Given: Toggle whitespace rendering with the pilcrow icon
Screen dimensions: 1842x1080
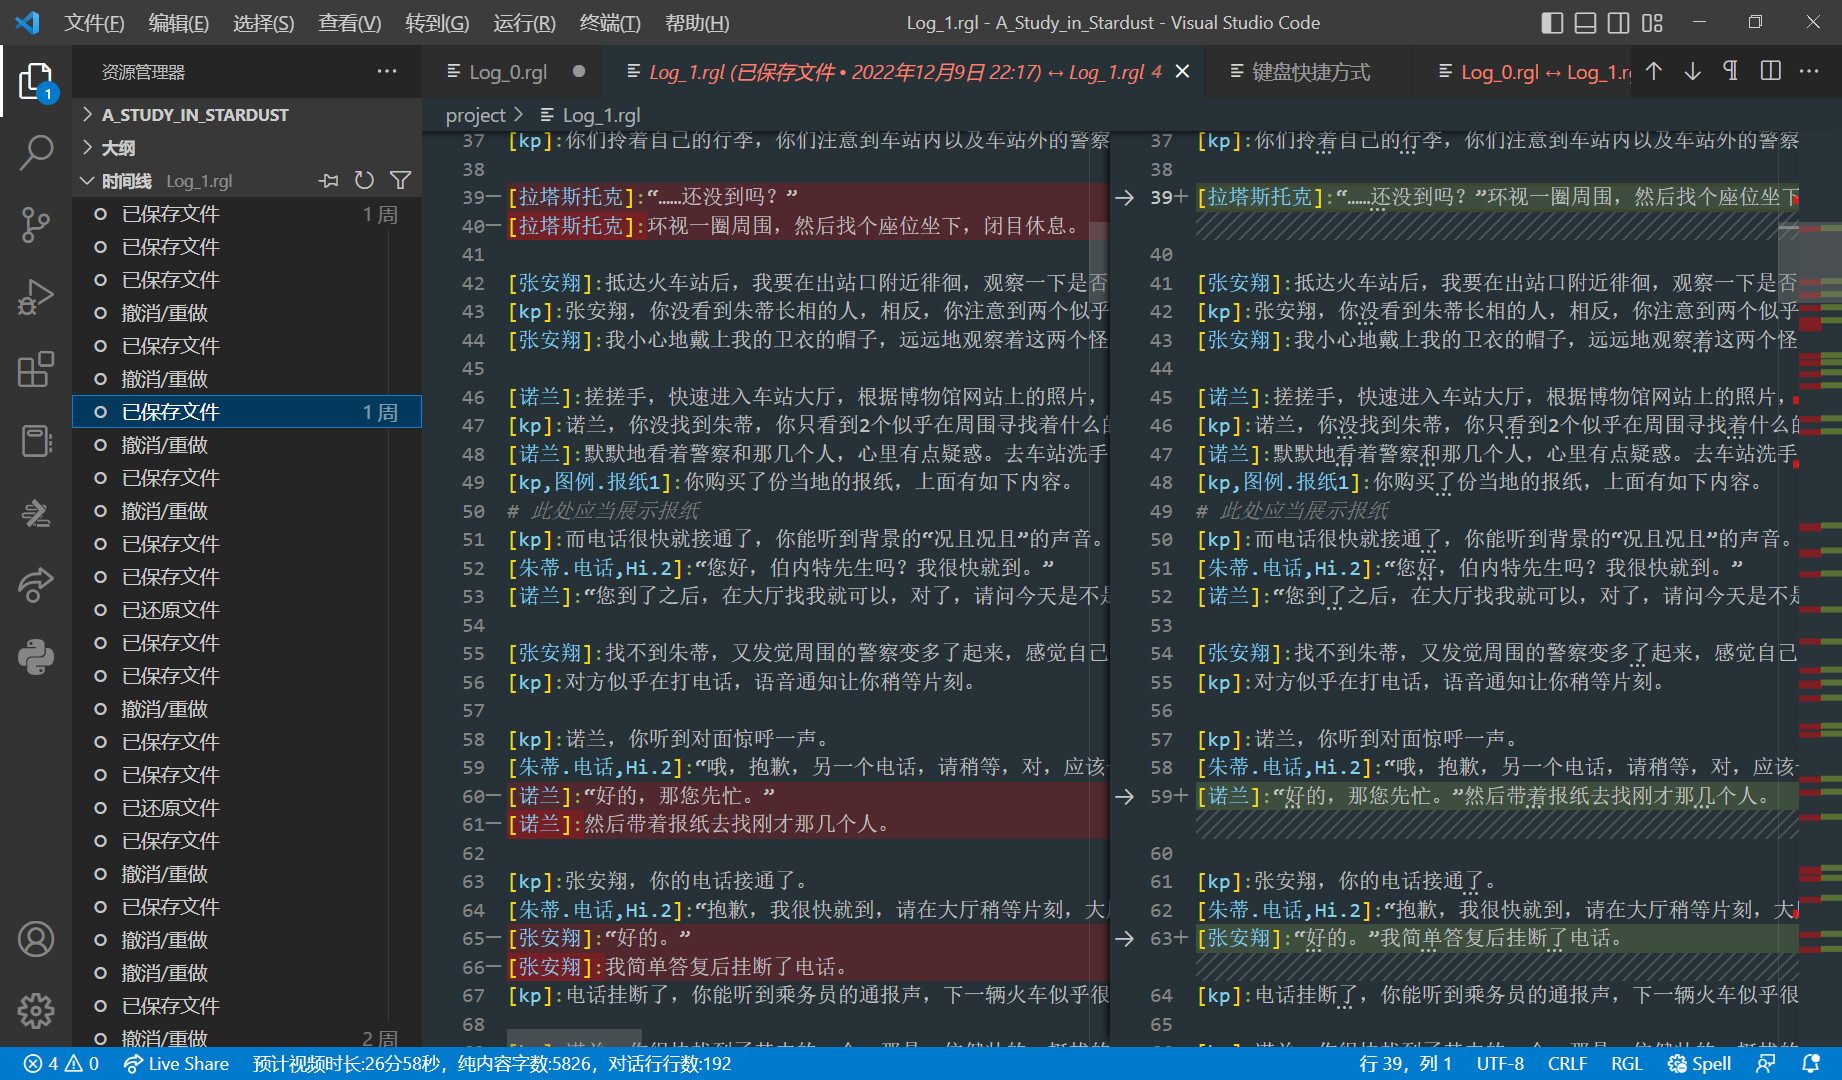Looking at the screenshot, I should click(x=1729, y=71).
